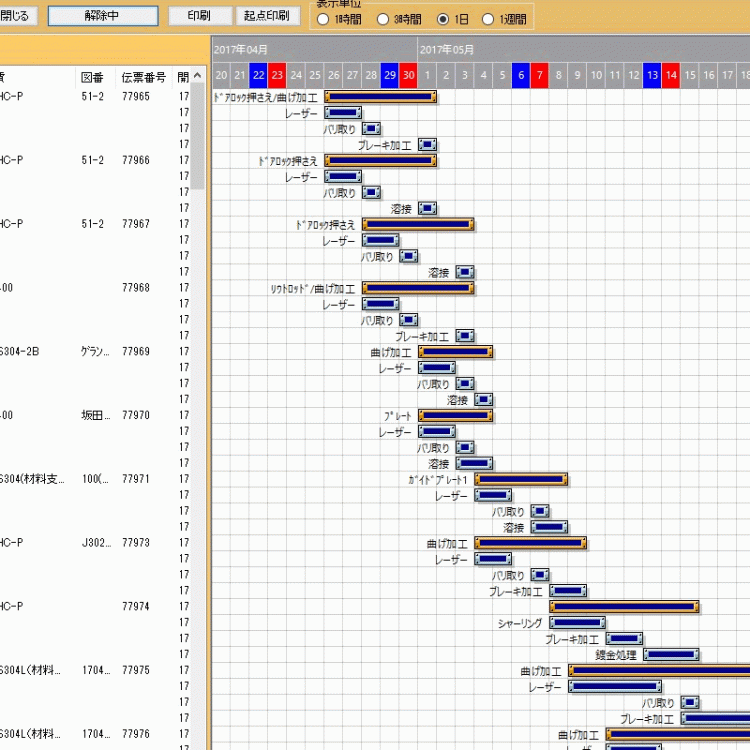Select the blue May 6 date cell
This screenshot has height=750, width=750.
click(521, 75)
